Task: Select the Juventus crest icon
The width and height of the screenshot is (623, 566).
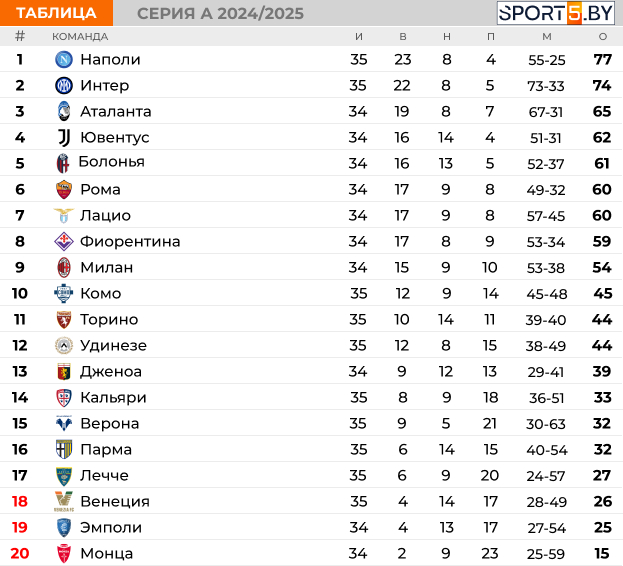Action: coord(64,137)
